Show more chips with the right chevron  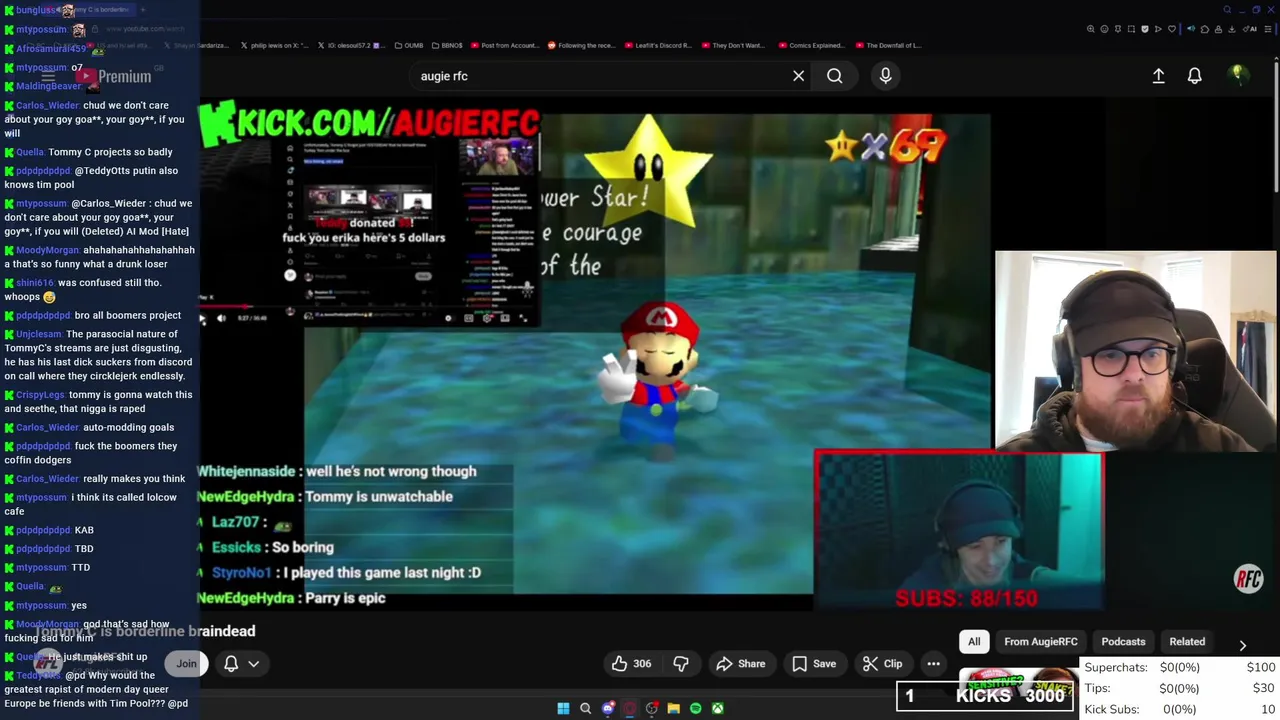click(1242, 645)
